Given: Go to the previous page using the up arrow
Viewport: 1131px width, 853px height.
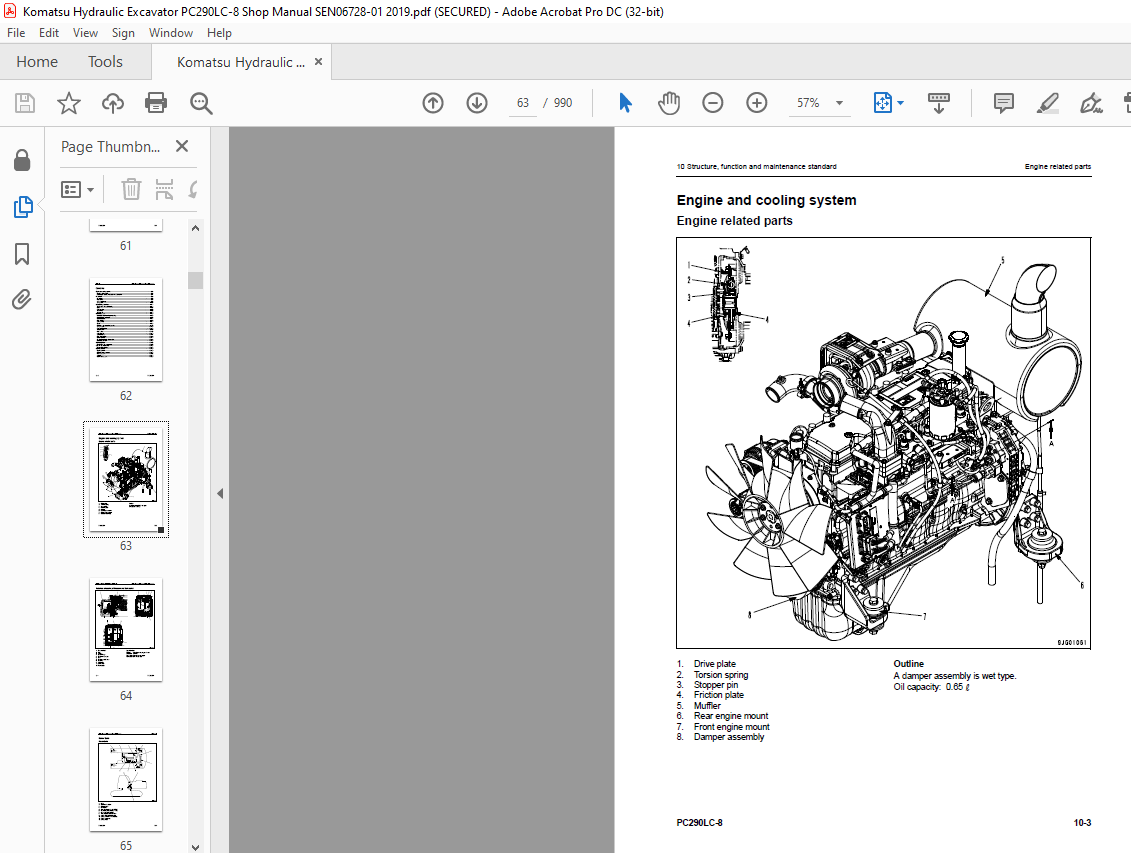Looking at the screenshot, I should (433, 103).
